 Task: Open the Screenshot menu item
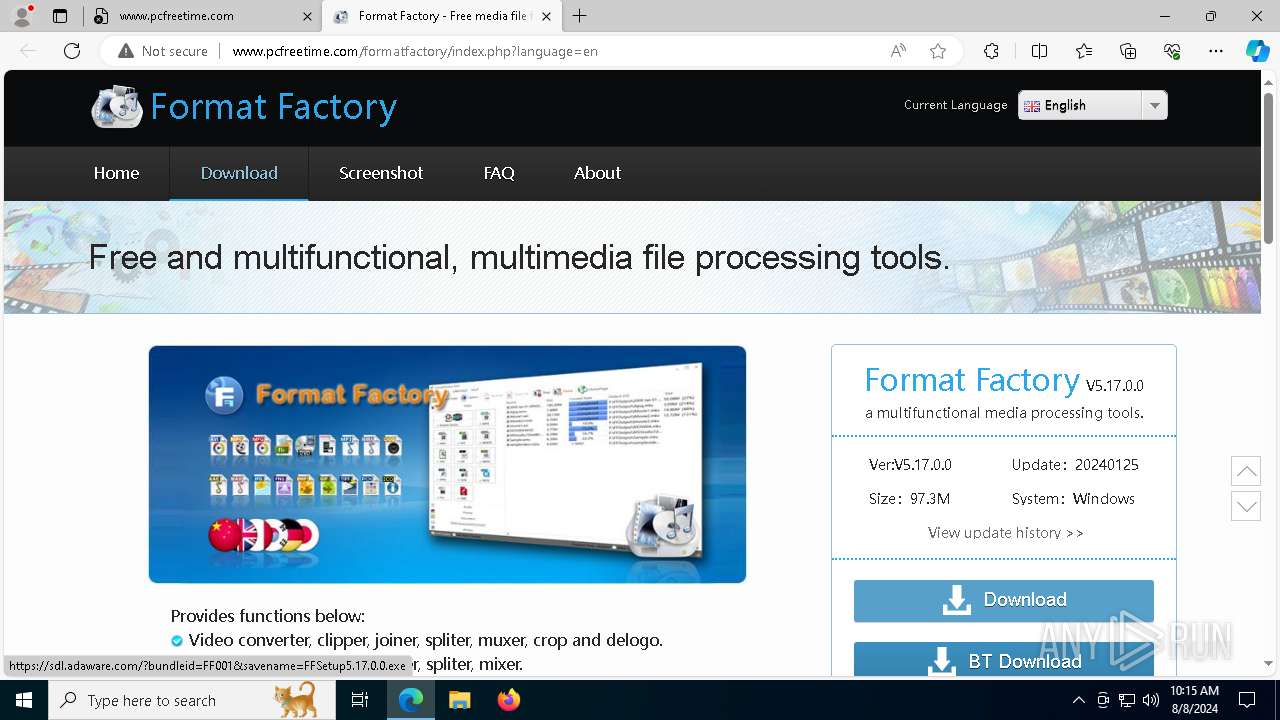tap(381, 173)
